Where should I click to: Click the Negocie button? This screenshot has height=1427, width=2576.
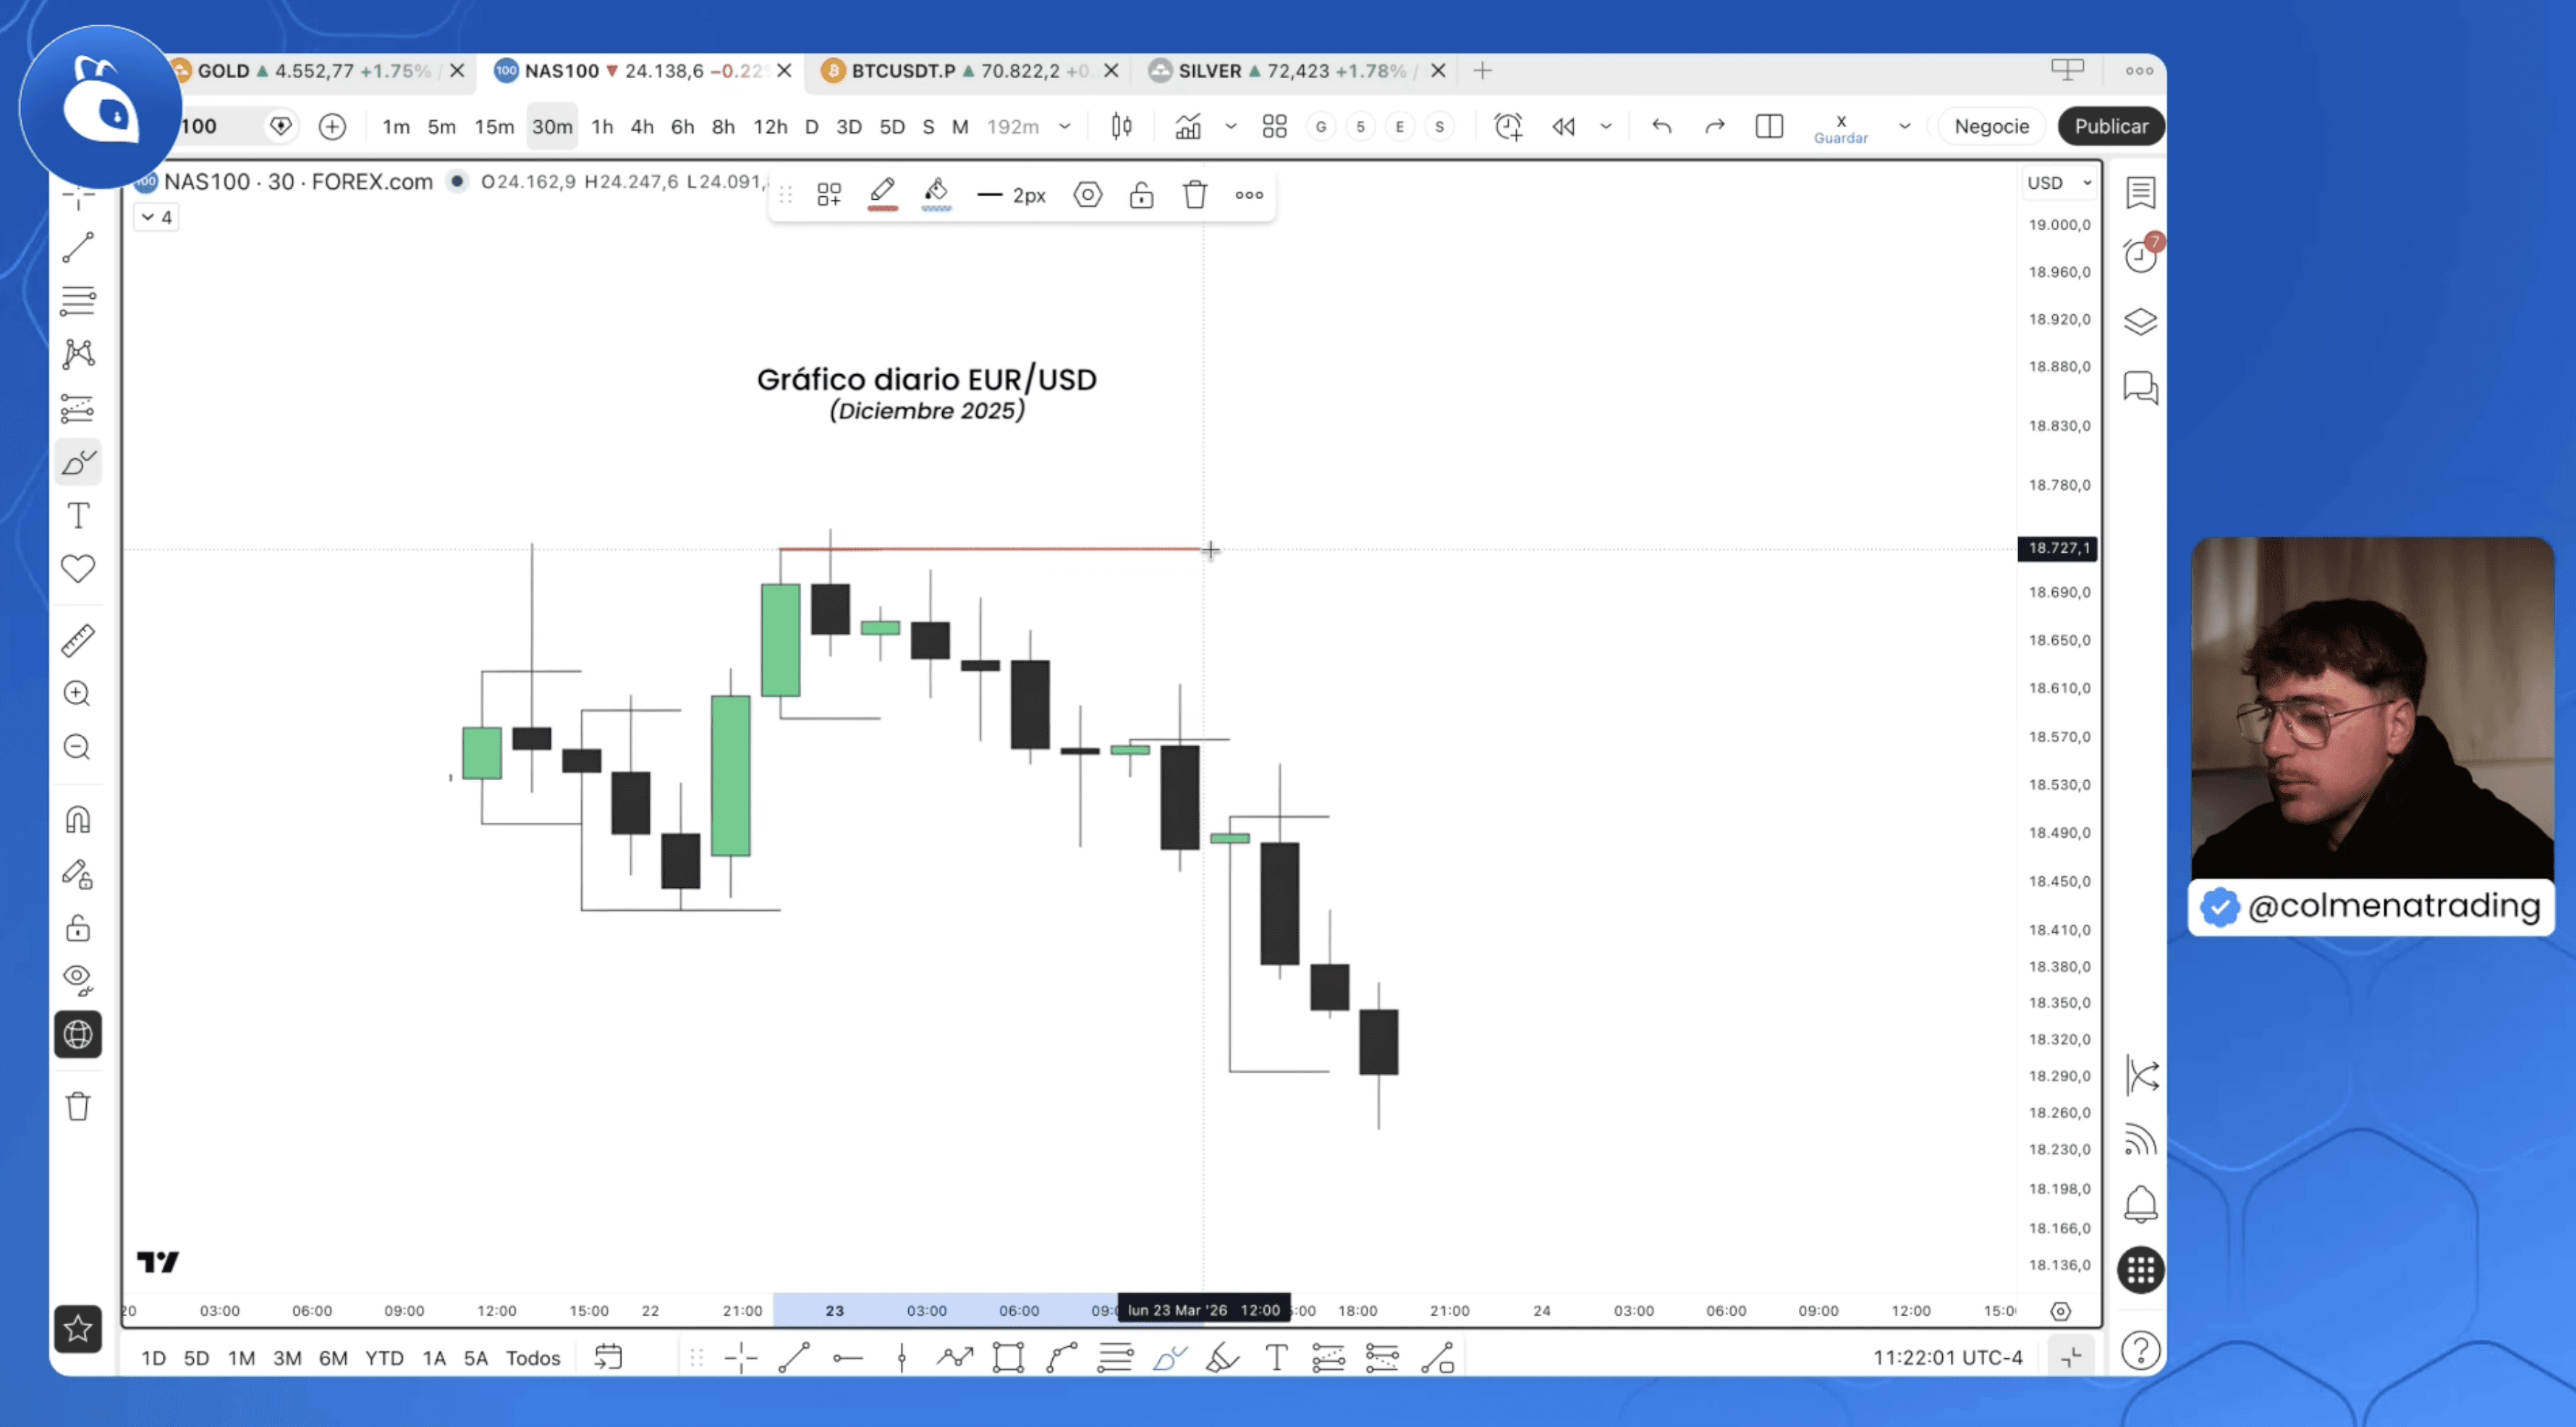tap(1991, 127)
